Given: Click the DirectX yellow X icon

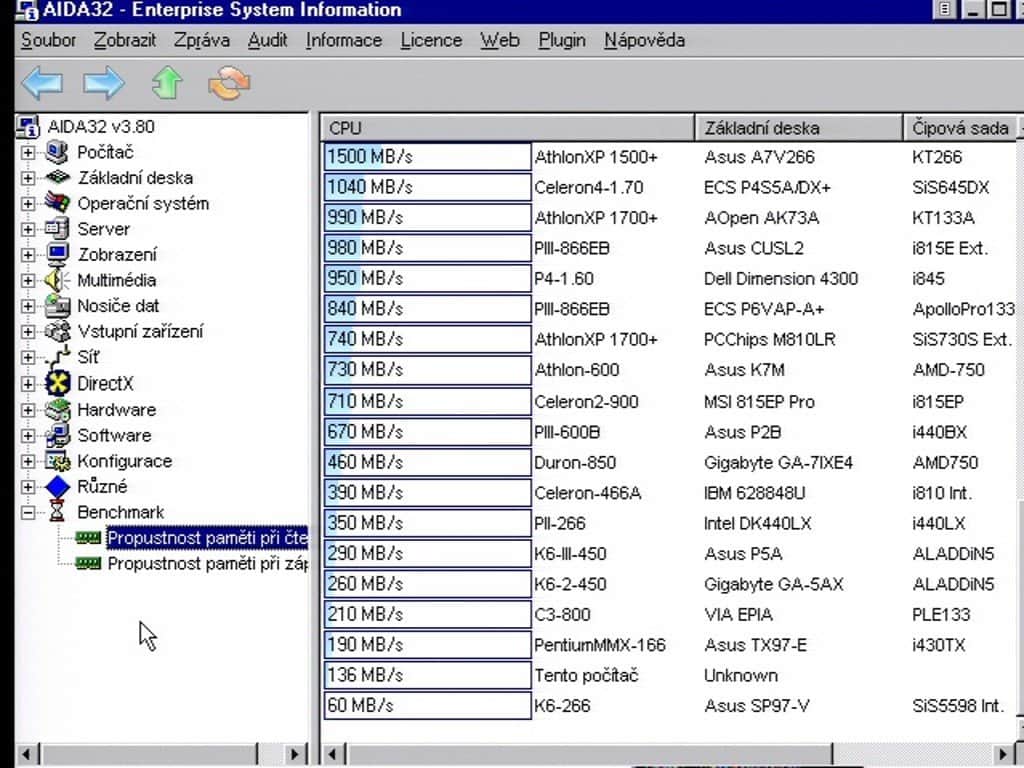Looking at the screenshot, I should pyautogui.click(x=57, y=383).
